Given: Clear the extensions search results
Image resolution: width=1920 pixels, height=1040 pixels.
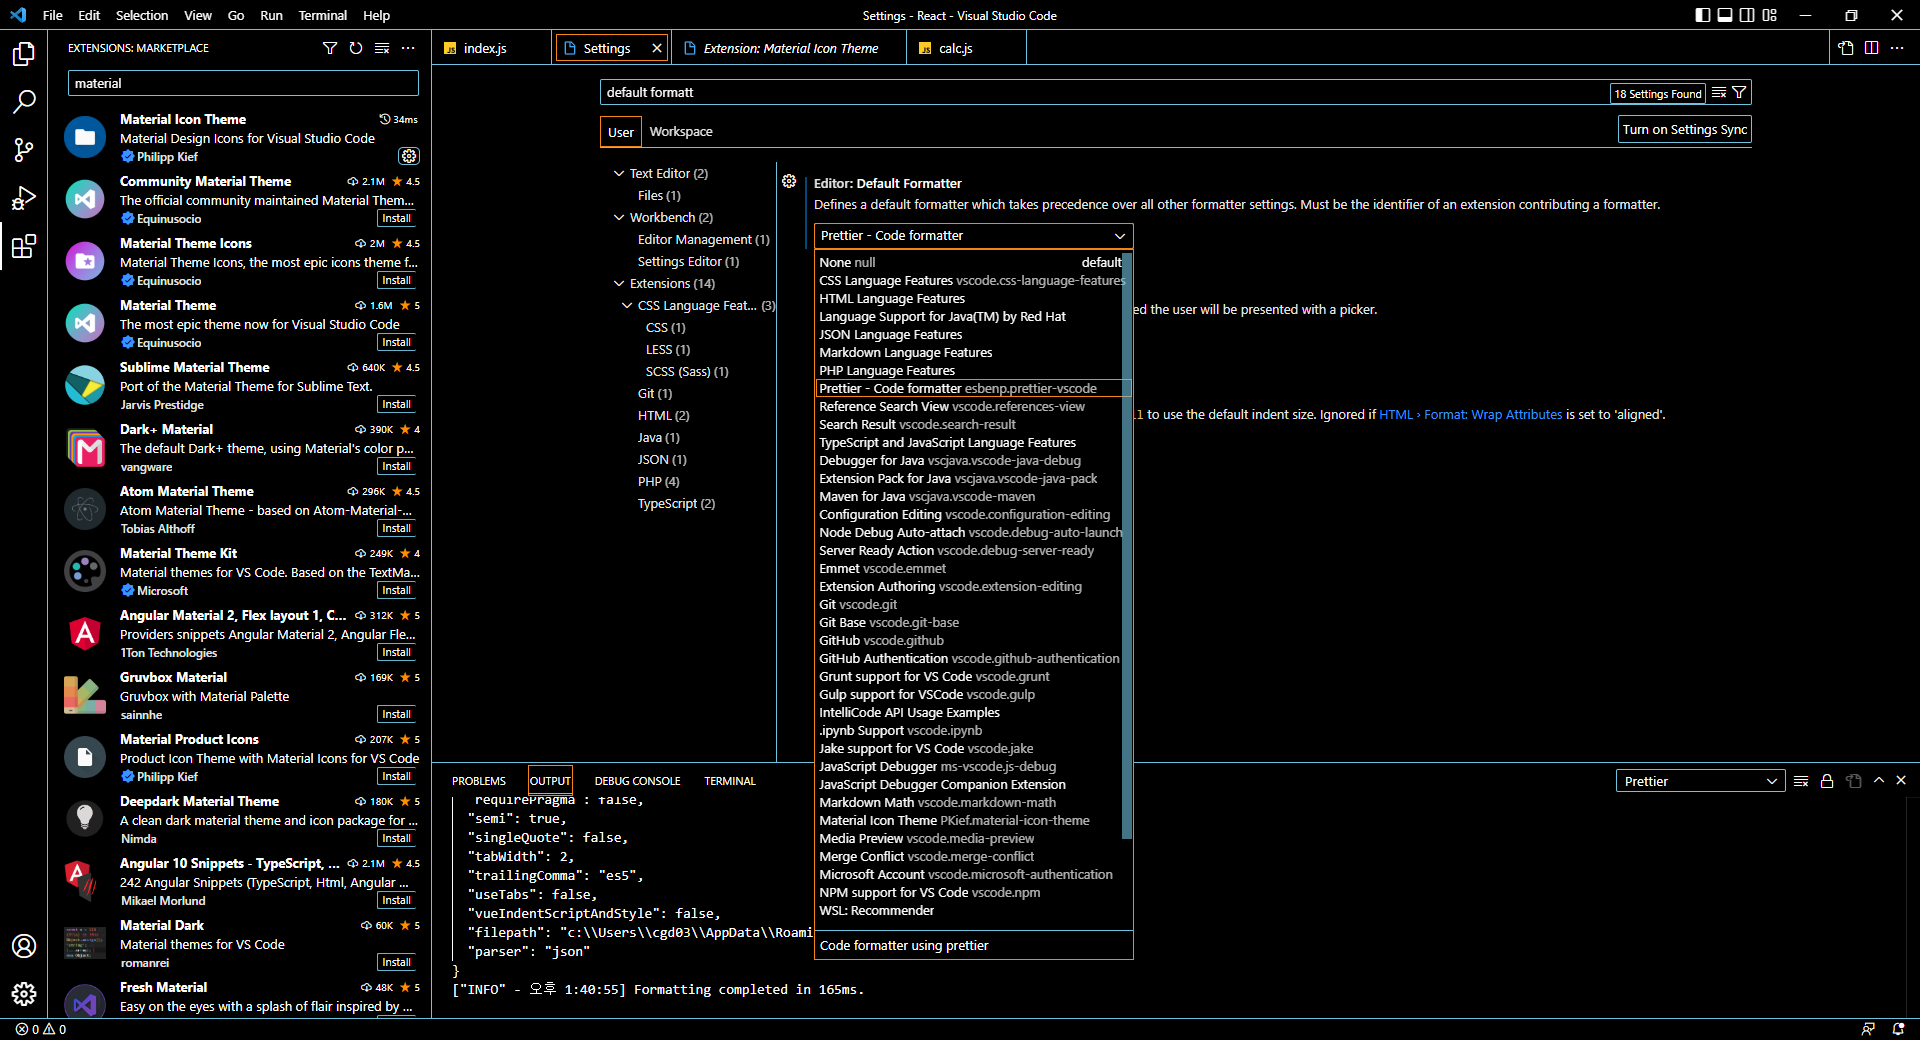Looking at the screenshot, I should pos(382,48).
